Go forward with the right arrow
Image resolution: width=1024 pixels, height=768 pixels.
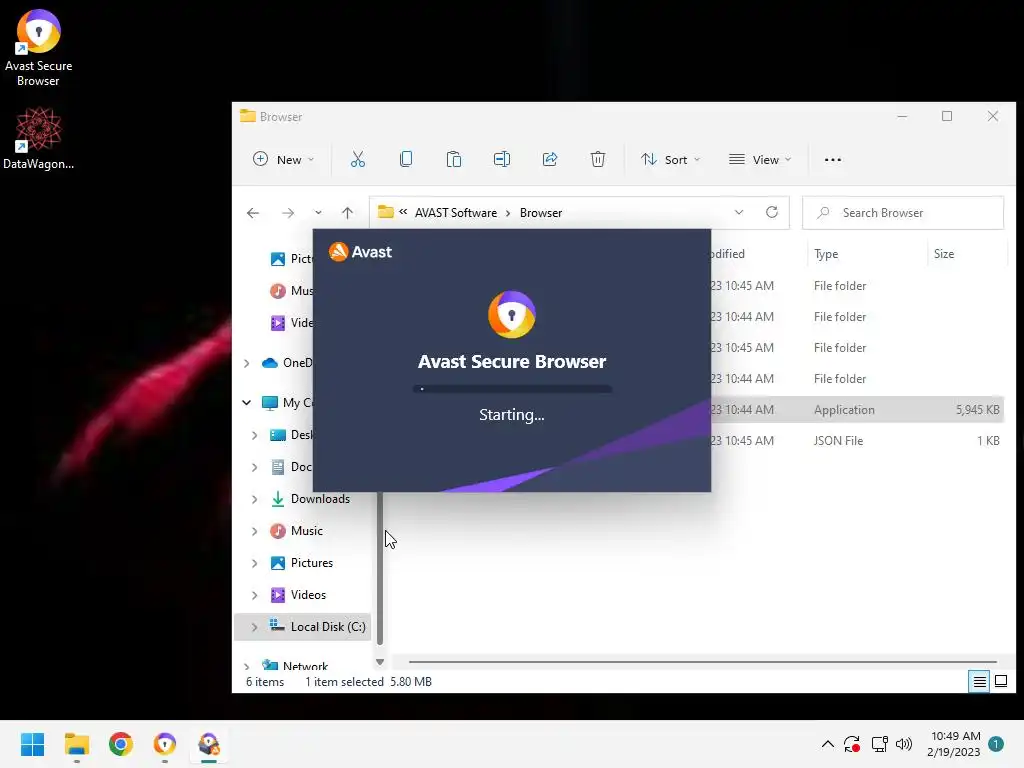tap(287, 213)
